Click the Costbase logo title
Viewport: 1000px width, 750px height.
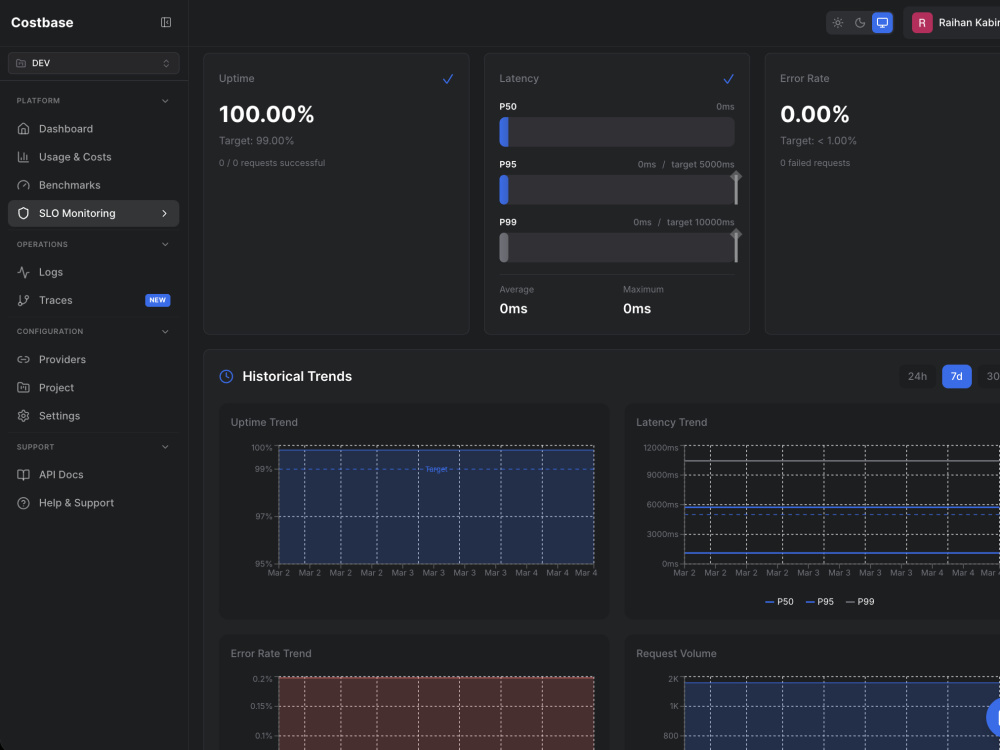pyautogui.click(x=42, y=22)
